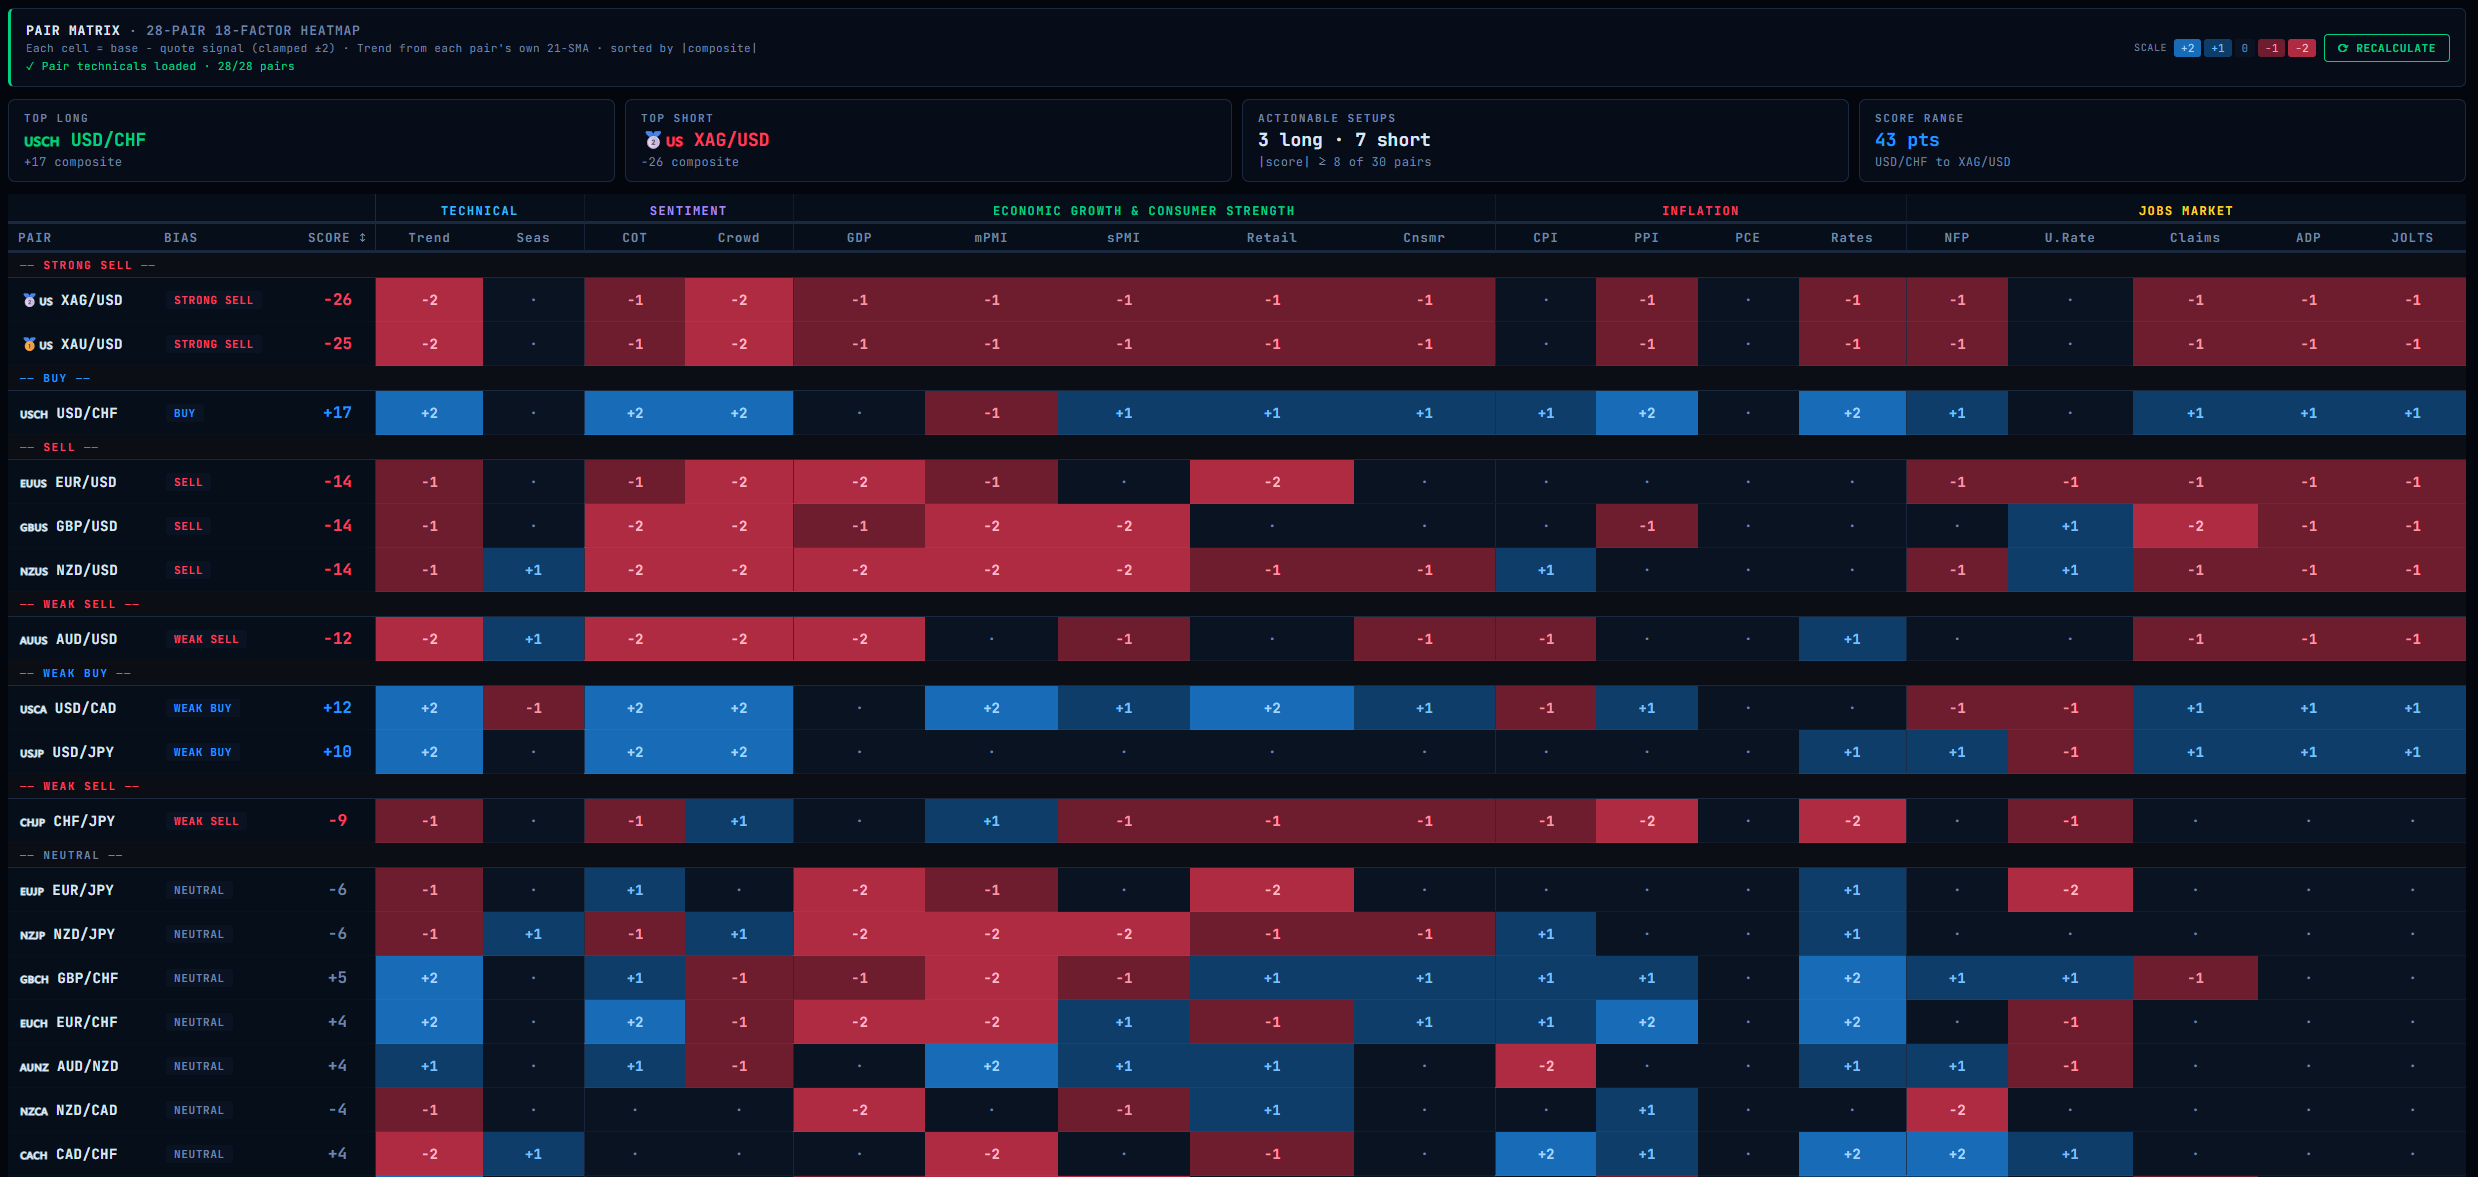Click the AUUS code icon beside AUD/USD
2478x1177 pixels.
[34, 640]
